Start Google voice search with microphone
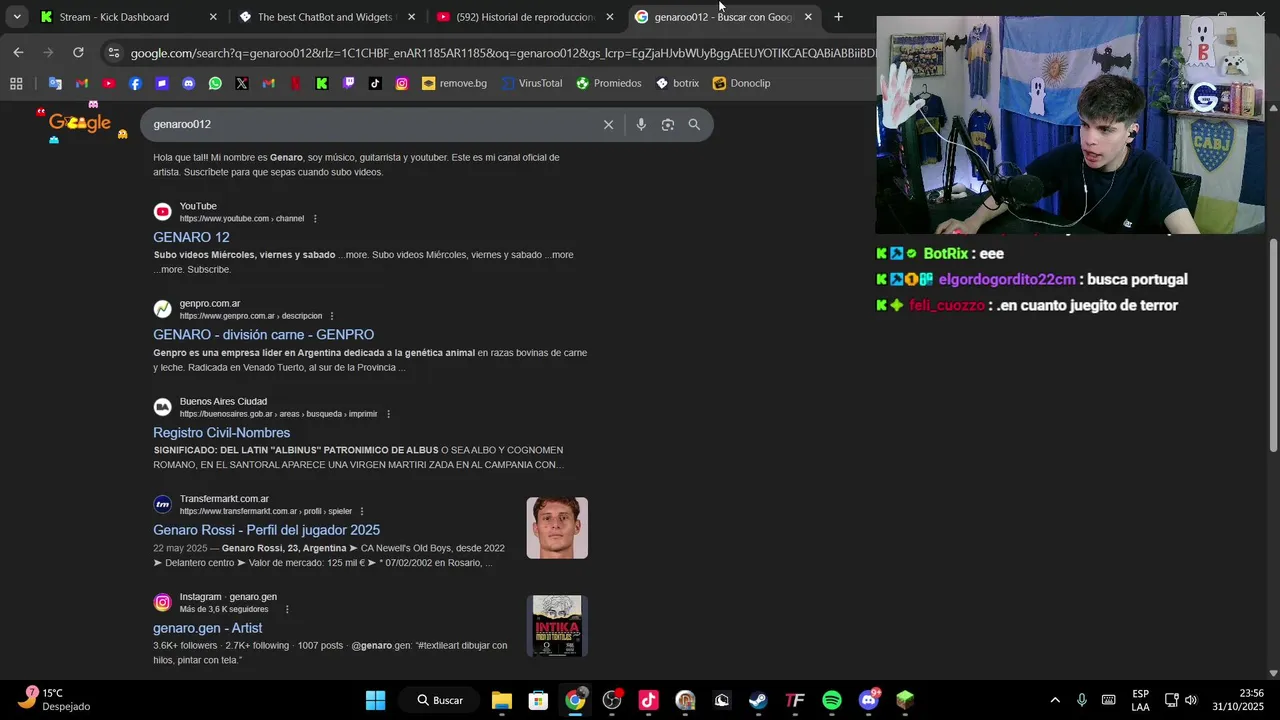1280x720 pixels. click(x=641, y=124)
